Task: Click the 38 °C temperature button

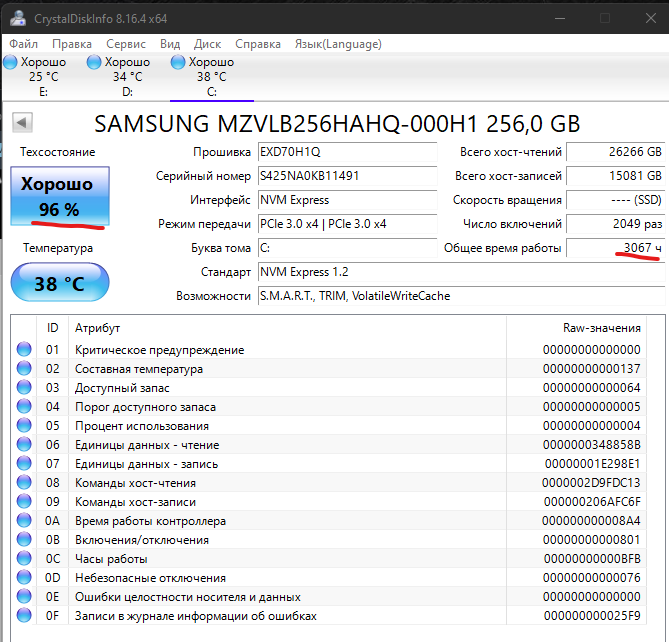Action: click(60, 282)
